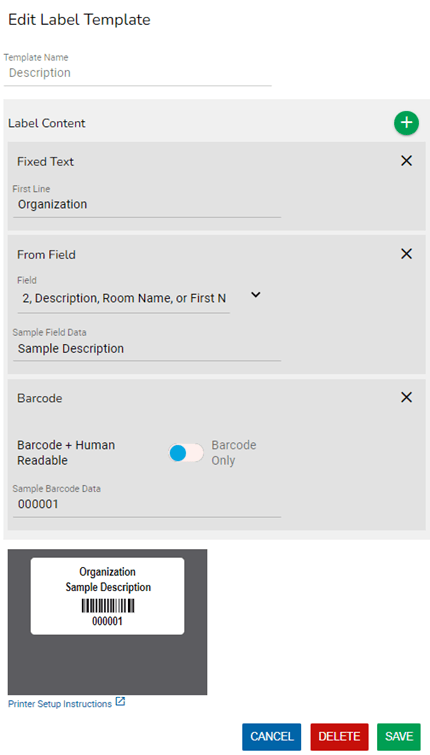Select the Barcode + Human Readable label

click(66, 453)
